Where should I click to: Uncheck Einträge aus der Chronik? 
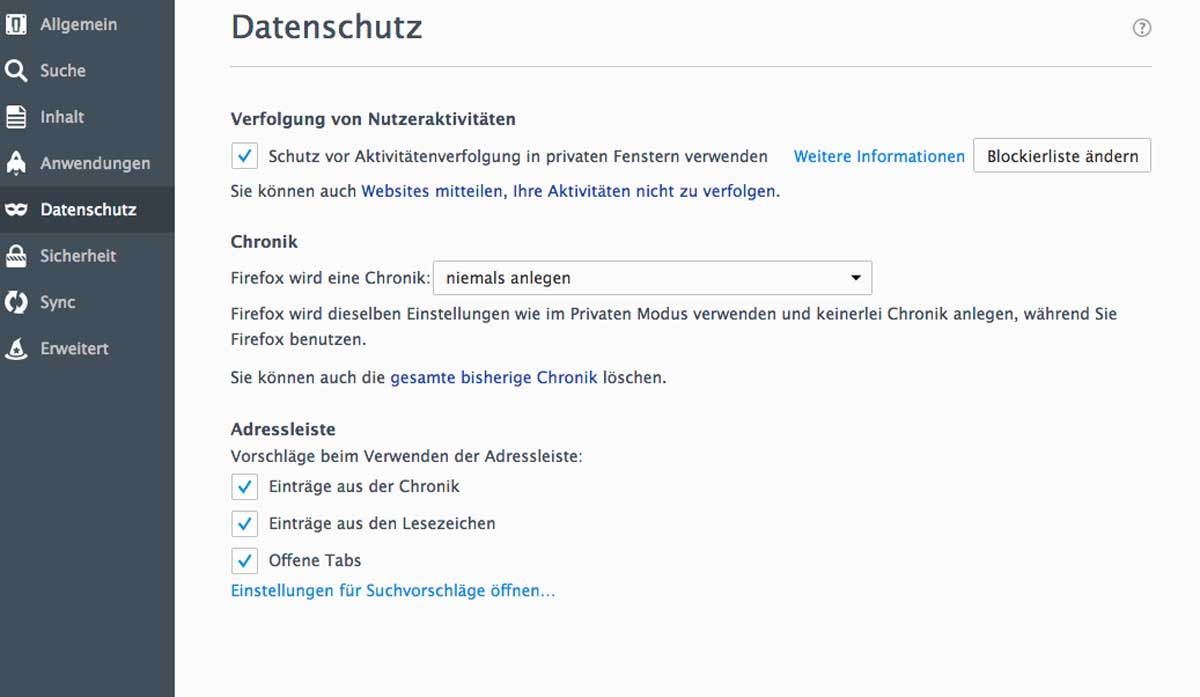click(x=244, y=487)
